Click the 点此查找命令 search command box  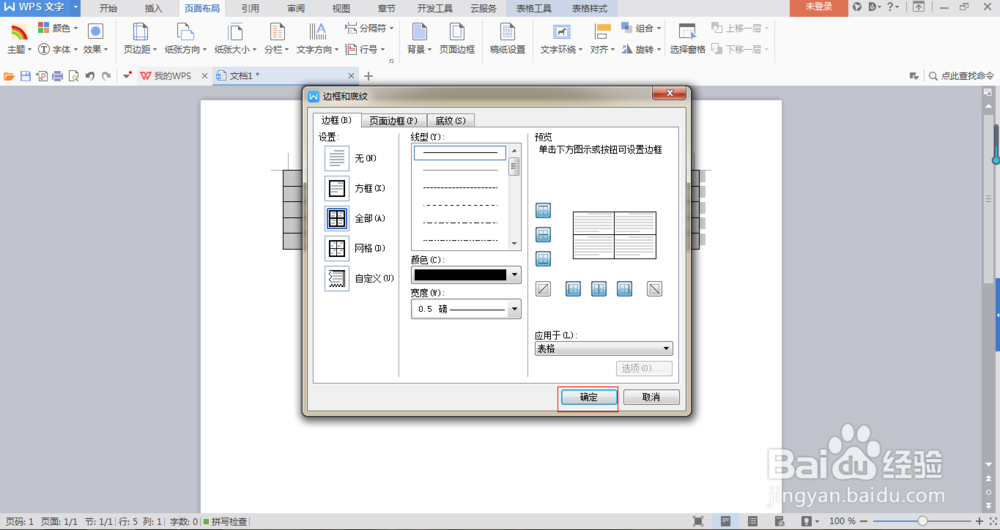tap(961, 76)
